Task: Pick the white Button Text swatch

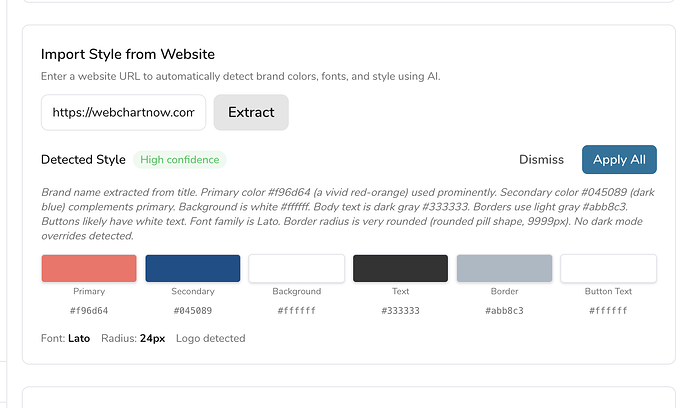Action: point(608,268)
